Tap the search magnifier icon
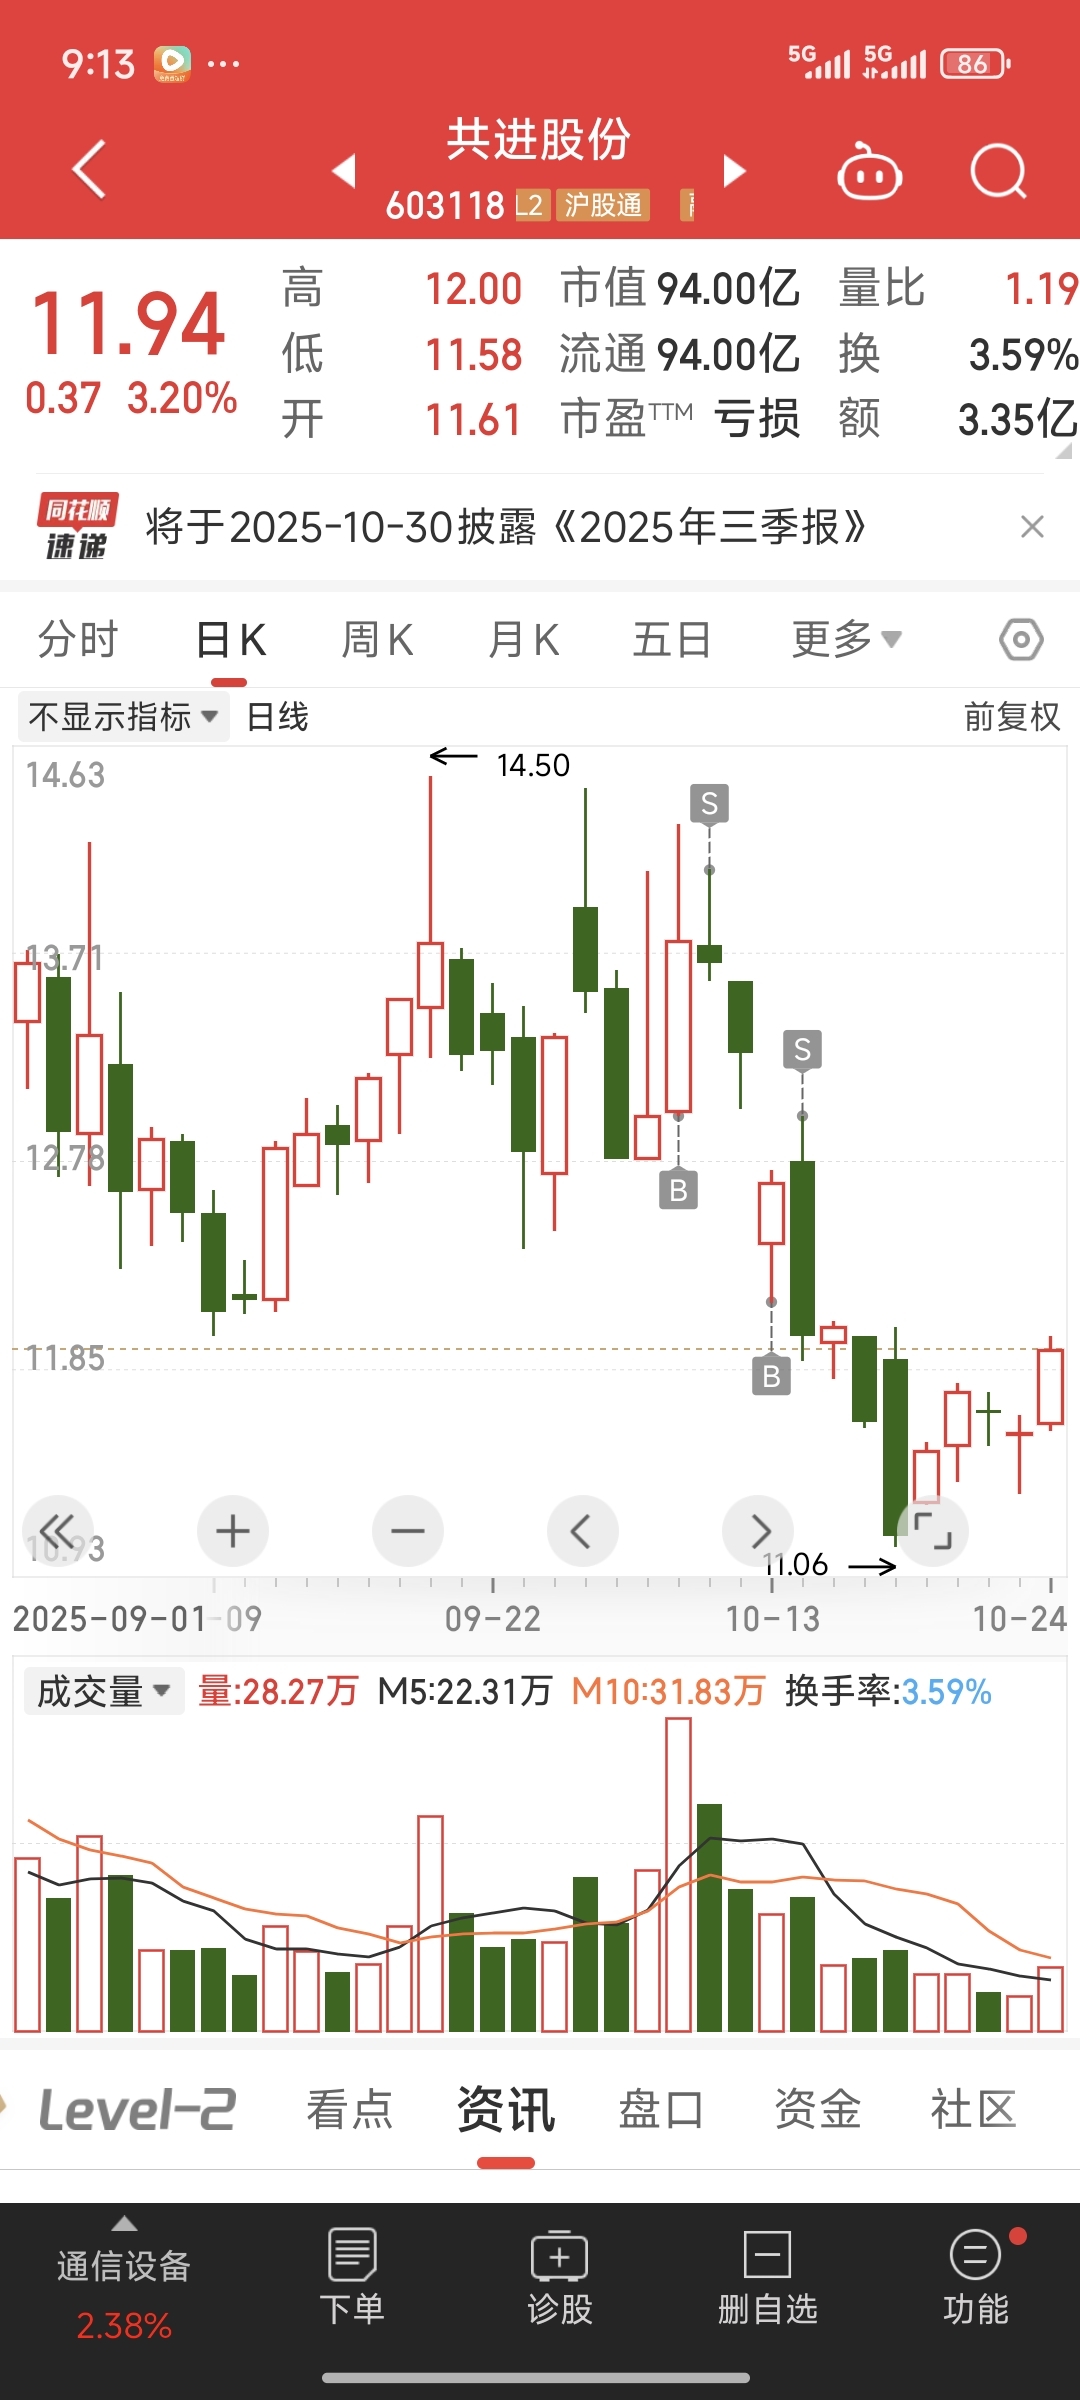 [x=998, y=172]
